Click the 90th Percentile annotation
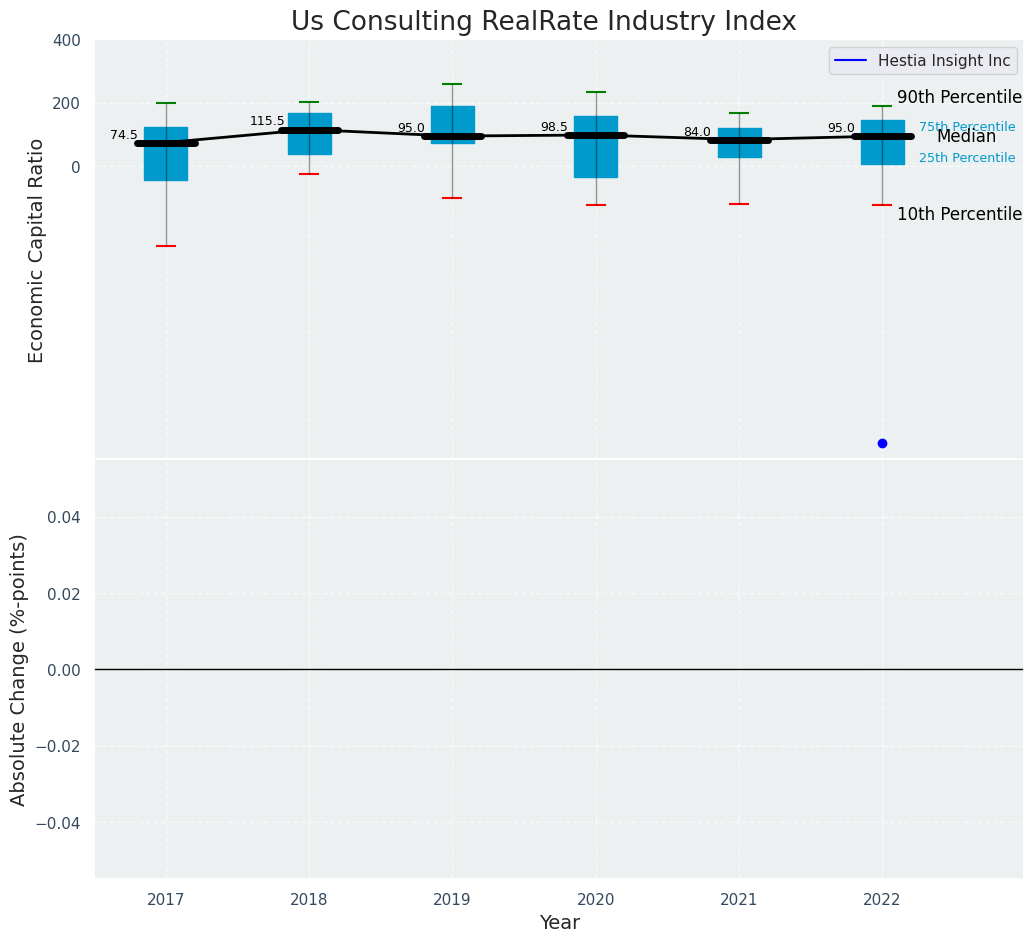Viewport: 1034px width, 942px height. [x=958, y=97]
